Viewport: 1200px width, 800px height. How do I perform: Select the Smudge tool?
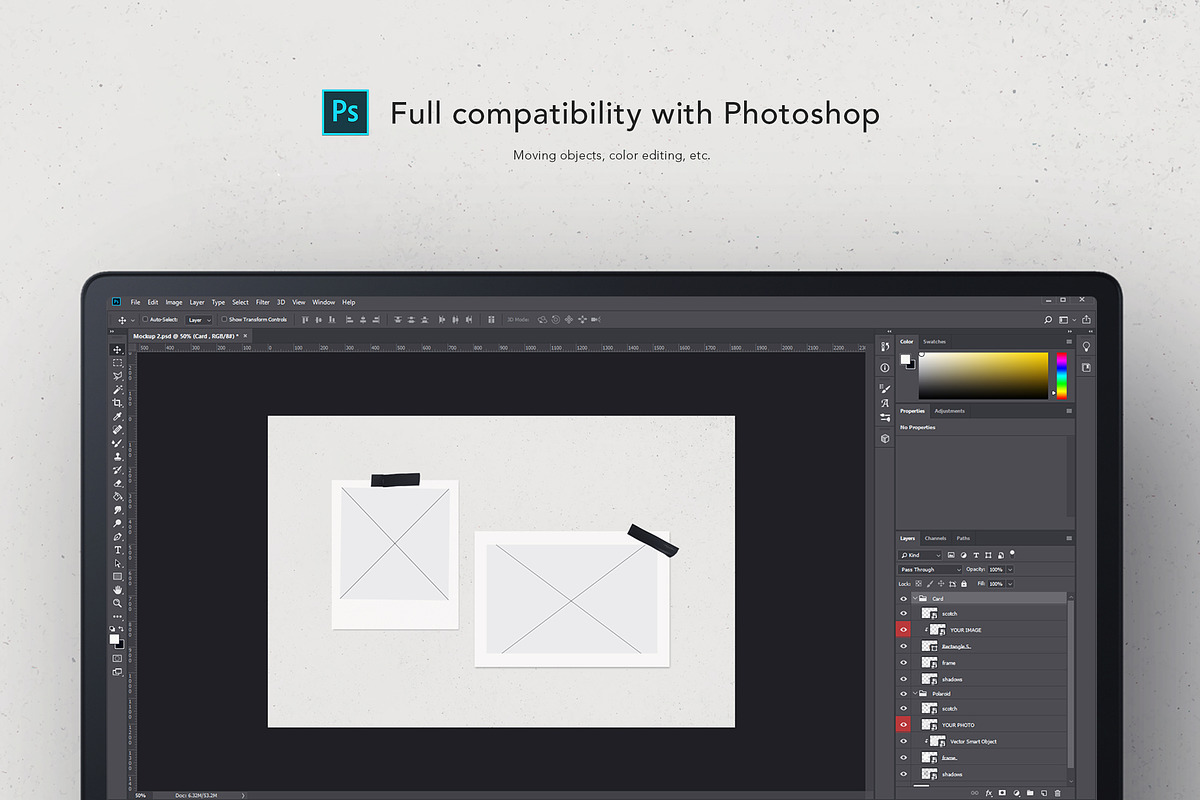pyautogui.click(x=117, y=510)
